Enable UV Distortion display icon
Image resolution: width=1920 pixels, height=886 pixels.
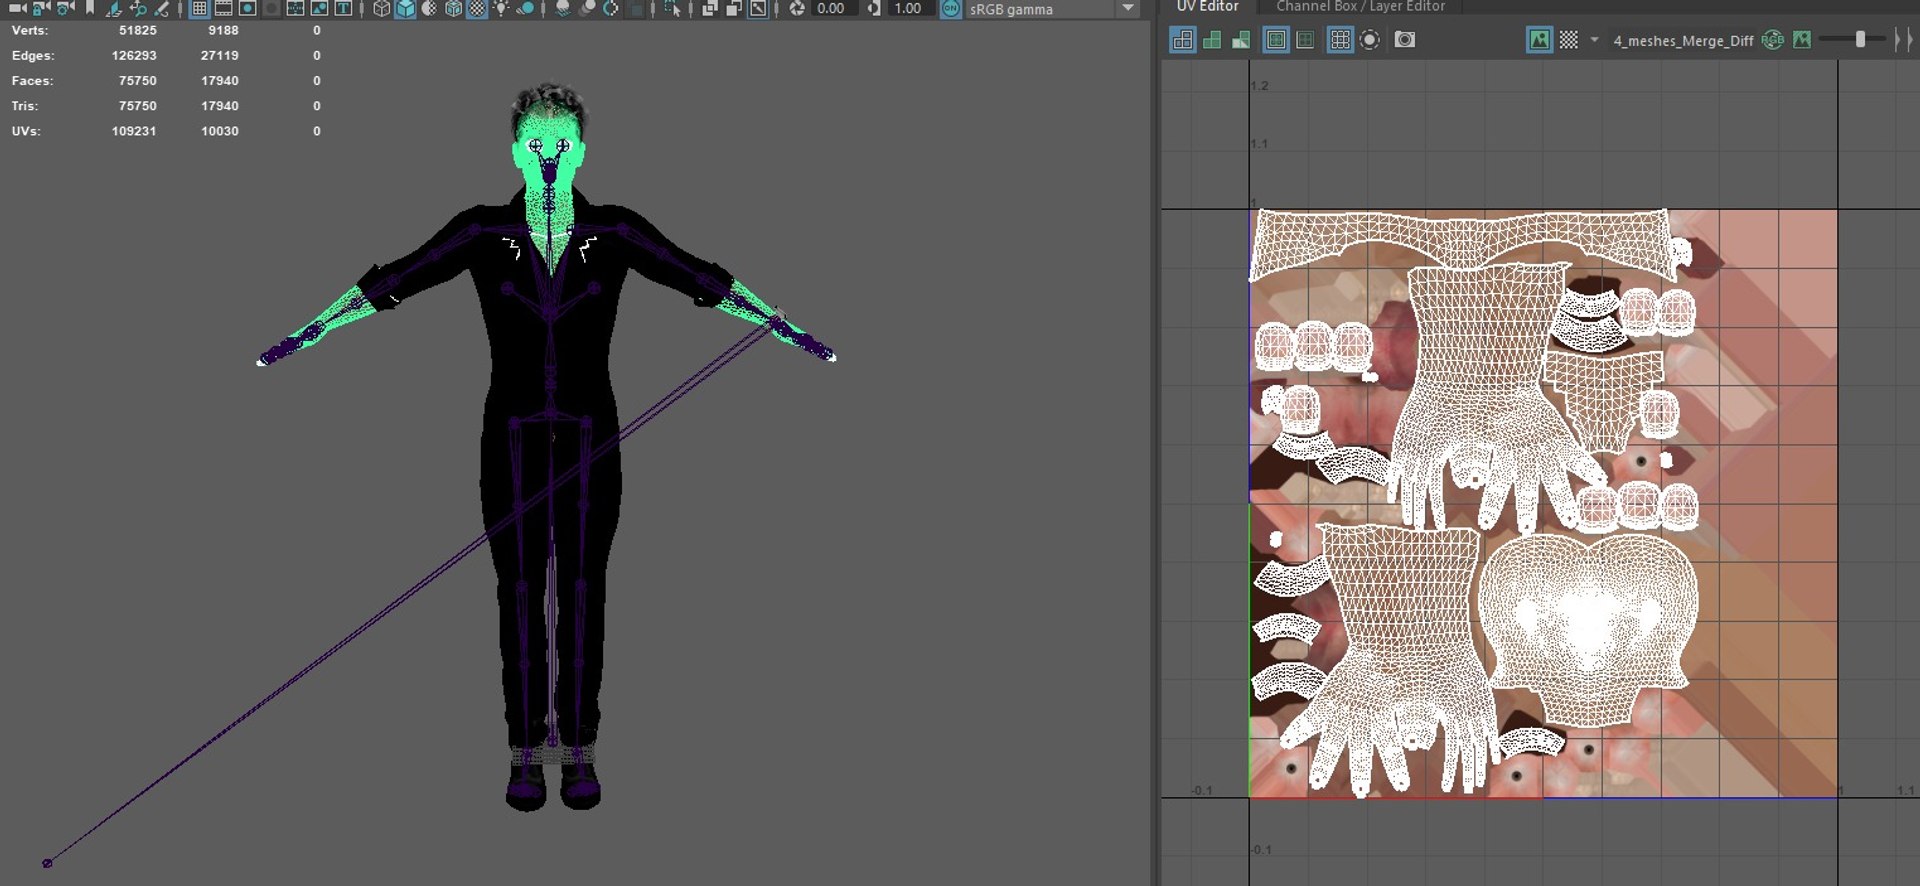click(x=1241, y=40)
